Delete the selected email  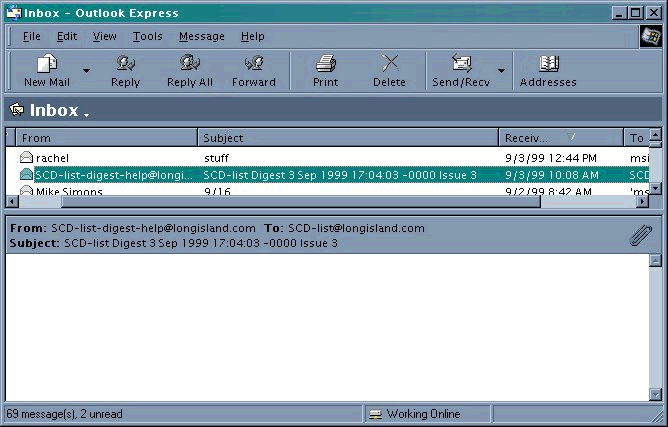389,70
